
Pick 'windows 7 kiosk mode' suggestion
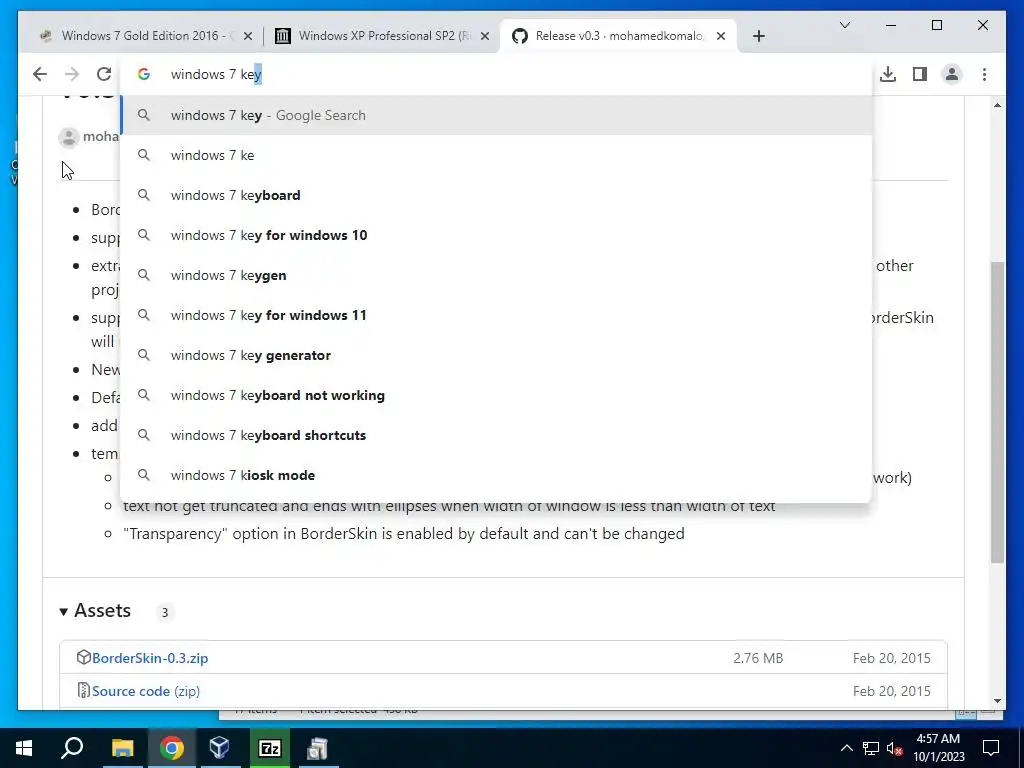496,475
